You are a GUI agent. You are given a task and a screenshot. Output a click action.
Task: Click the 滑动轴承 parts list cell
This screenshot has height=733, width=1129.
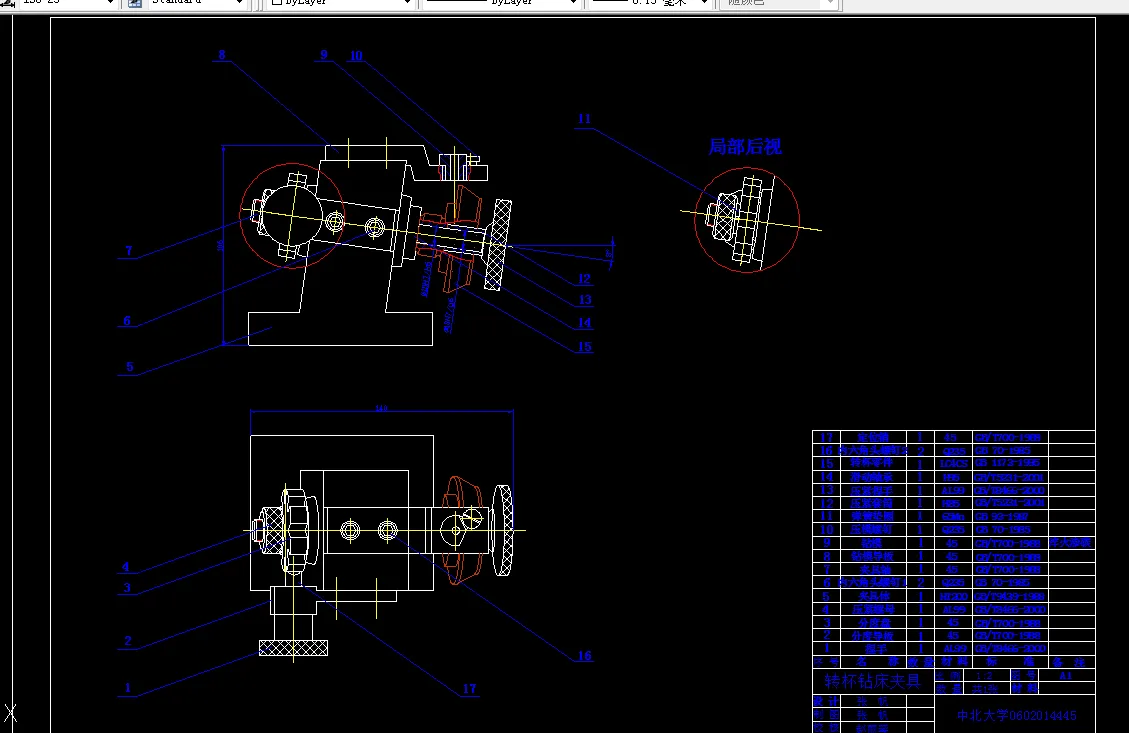[873, 477]
